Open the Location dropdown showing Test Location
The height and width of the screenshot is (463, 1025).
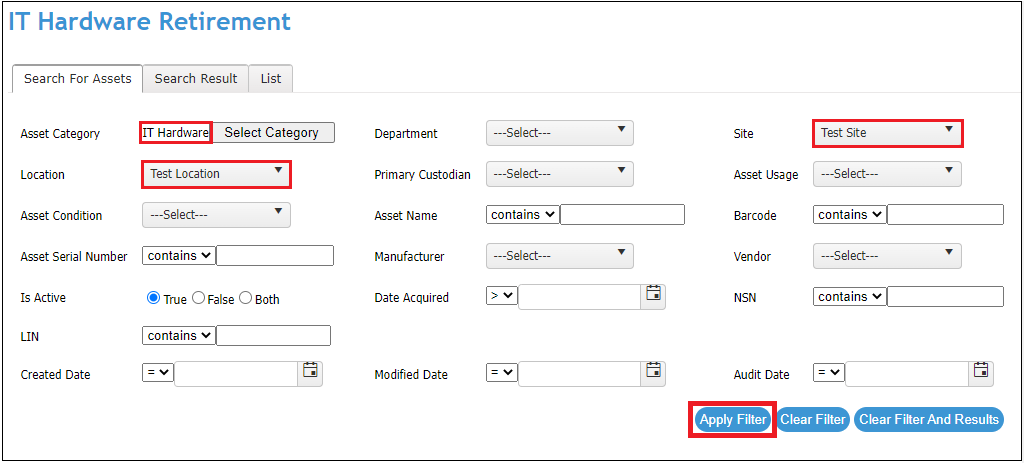click(216, 174)
